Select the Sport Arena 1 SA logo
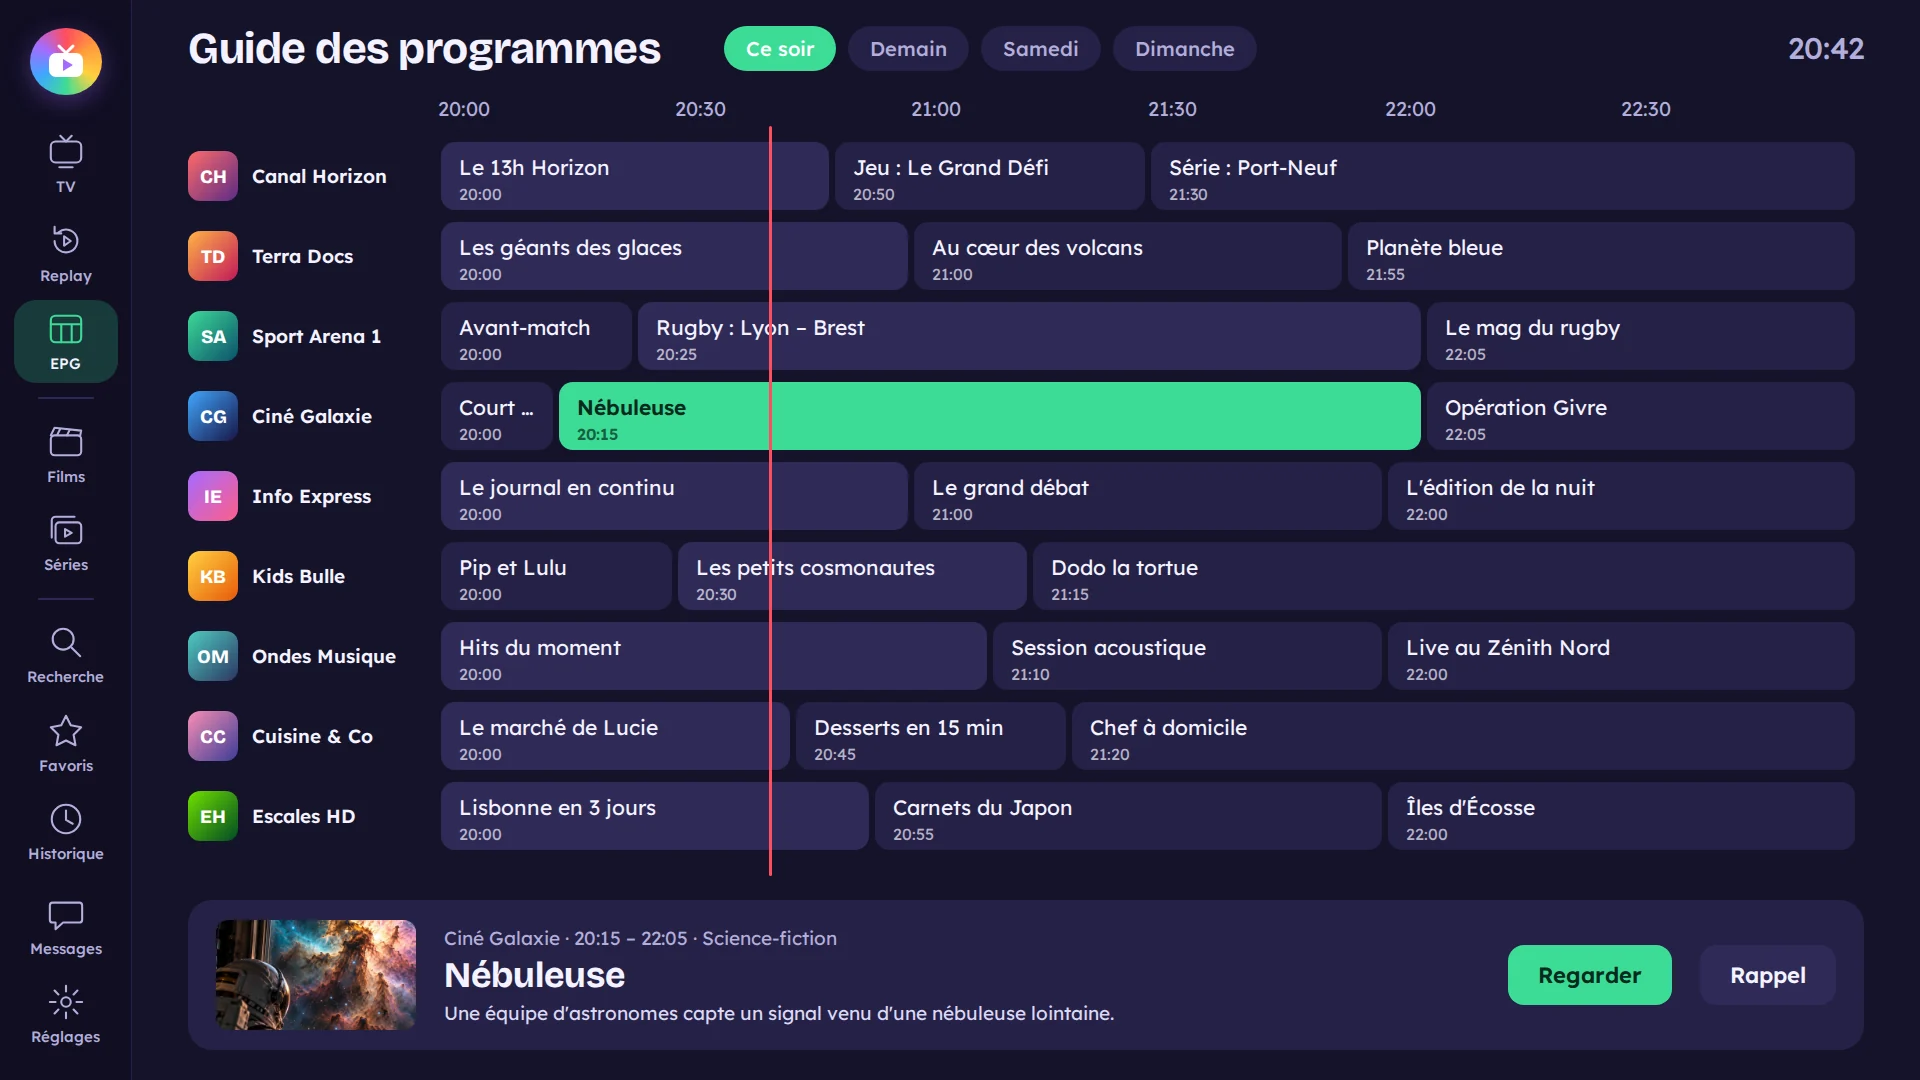 213,336
